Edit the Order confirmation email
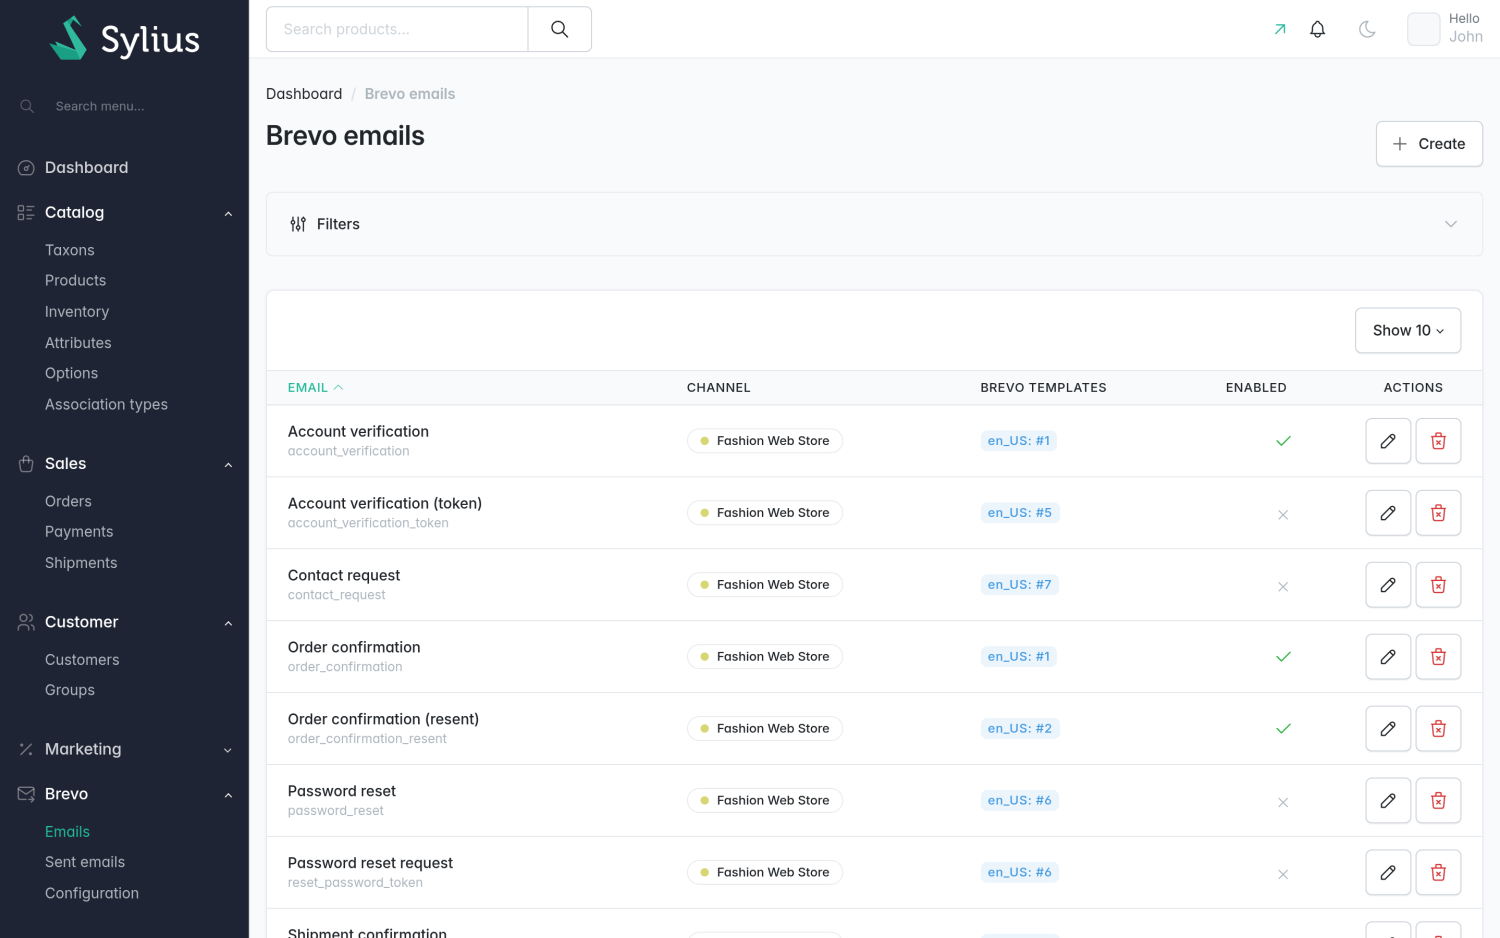This screenshot has width=1500, height=938. 1388,657
